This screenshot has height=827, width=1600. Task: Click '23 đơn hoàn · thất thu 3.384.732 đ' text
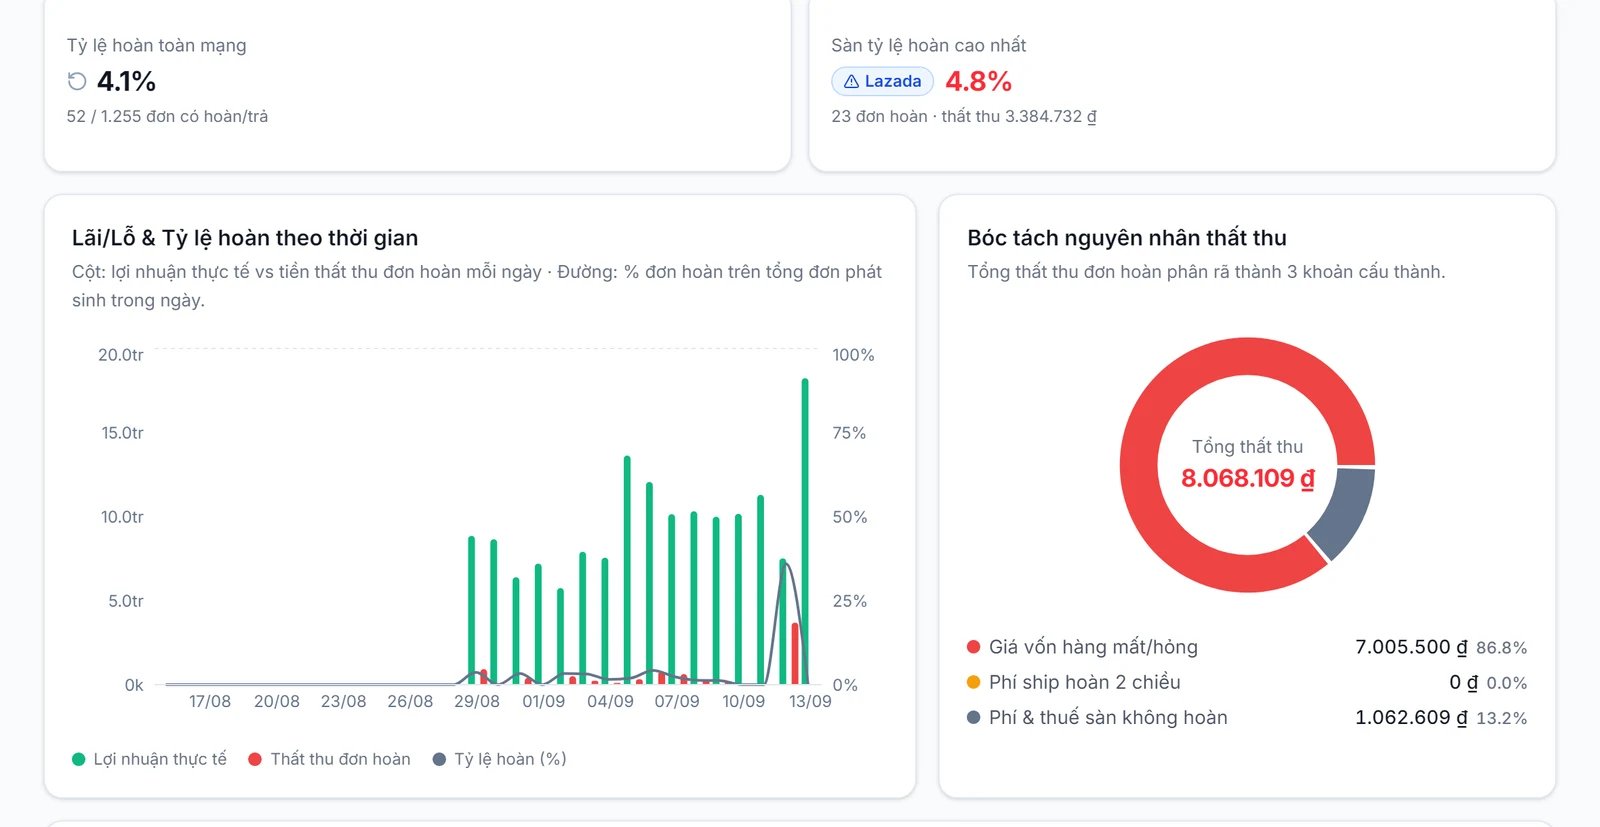pyautogui.click(x=964, y=116)
